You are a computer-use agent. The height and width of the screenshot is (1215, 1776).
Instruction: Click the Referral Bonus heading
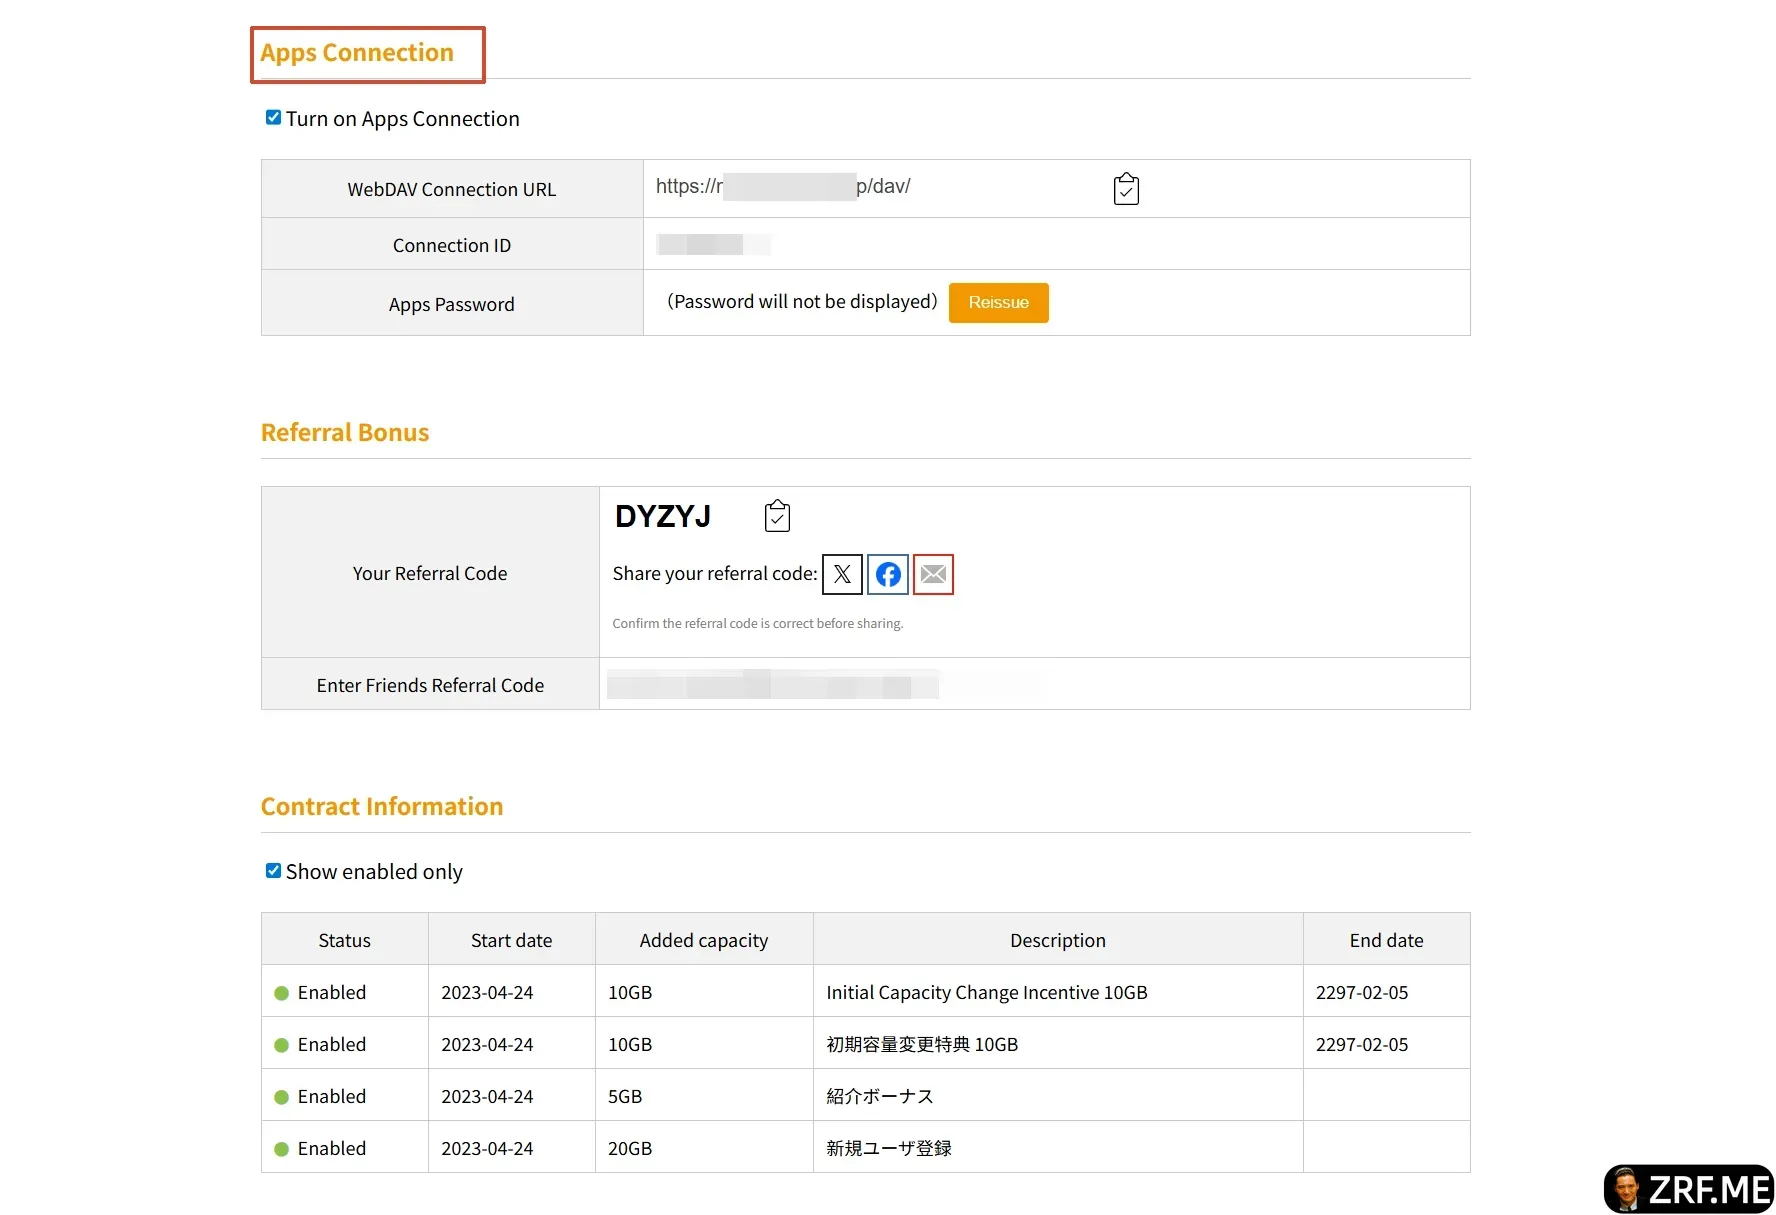click(x=345, y=432)
